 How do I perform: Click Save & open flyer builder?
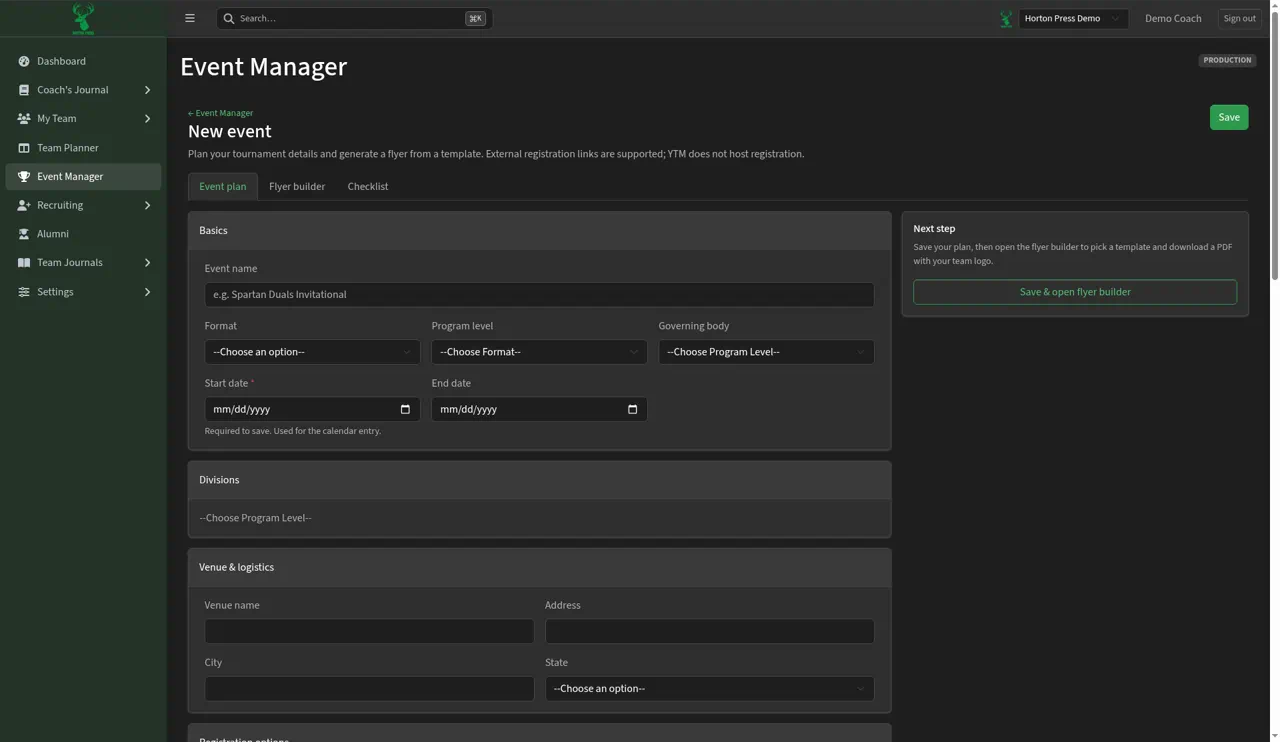(1075, 292)
